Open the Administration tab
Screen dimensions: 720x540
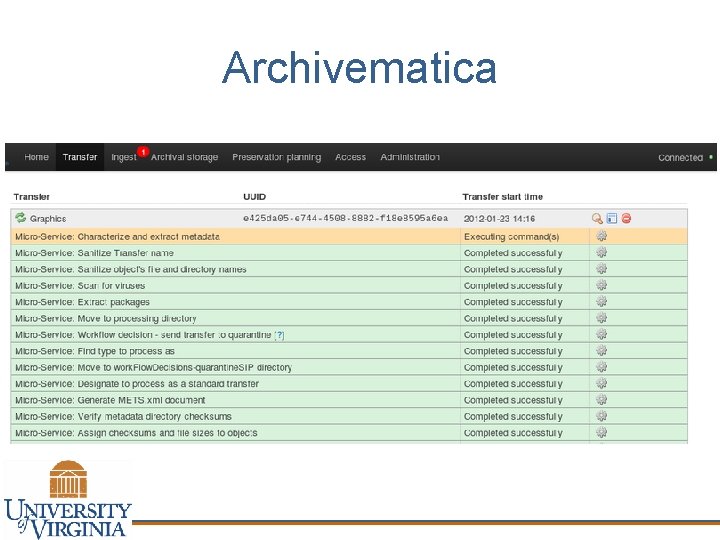tap(410, 157)
